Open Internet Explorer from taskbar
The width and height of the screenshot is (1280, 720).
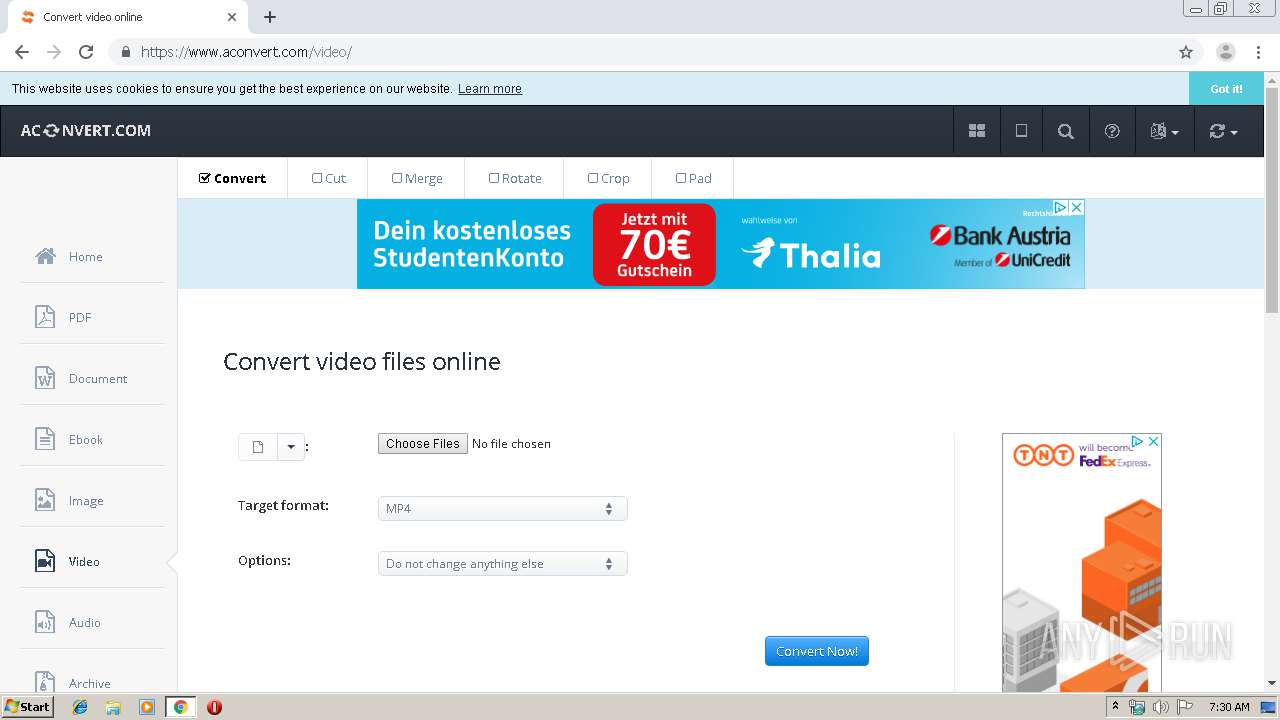coord(80,707)
